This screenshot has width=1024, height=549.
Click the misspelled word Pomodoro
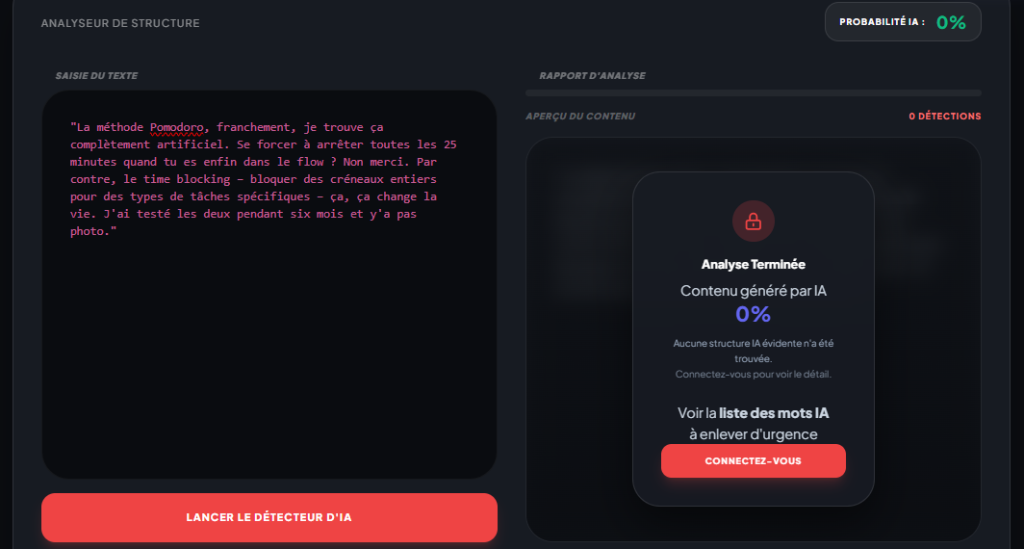[176, 127]
